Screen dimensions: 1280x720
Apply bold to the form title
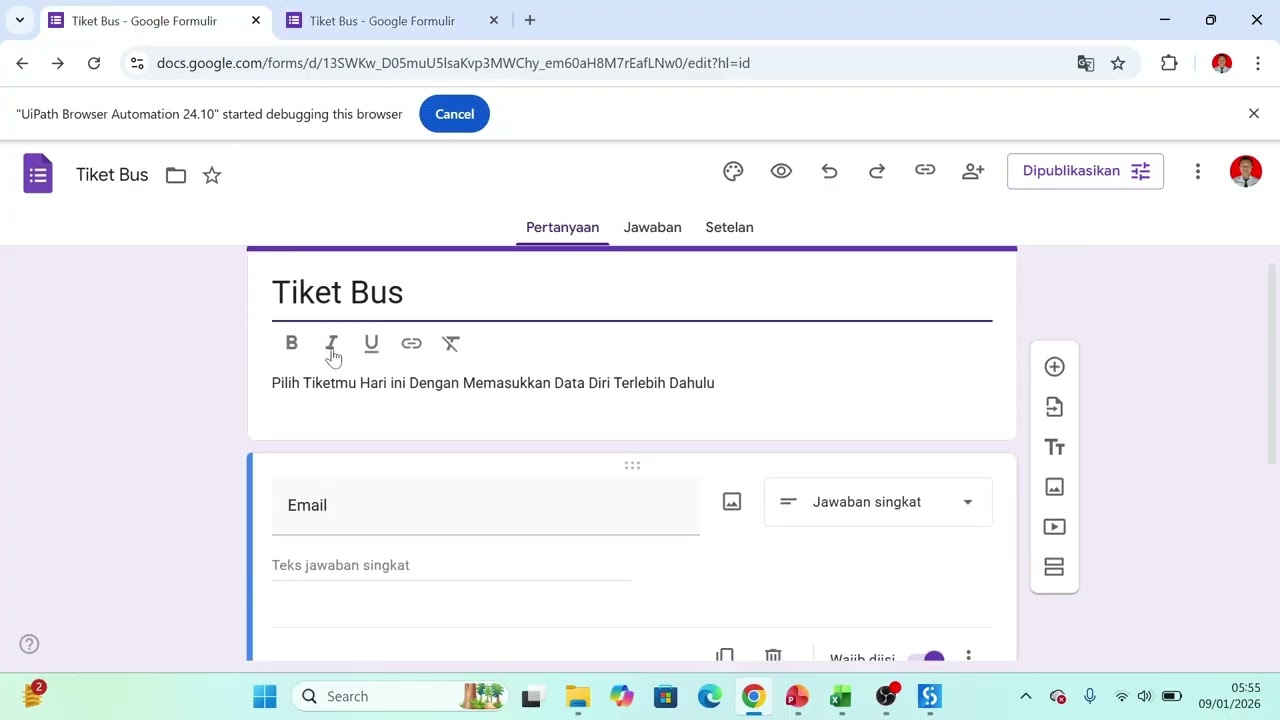coord(292,343)
